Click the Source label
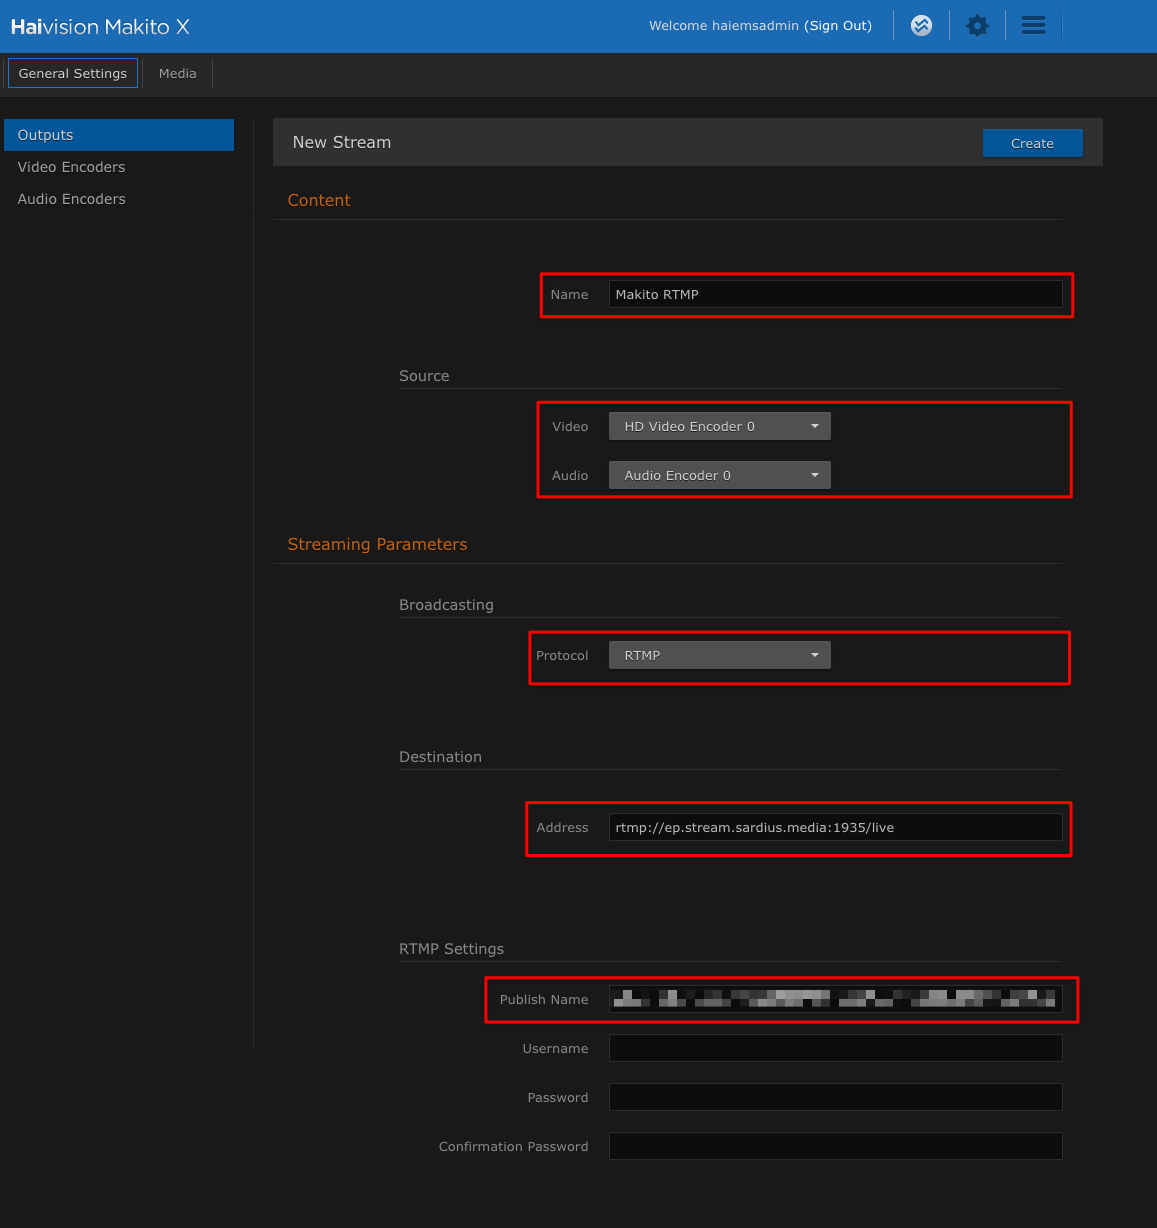This screenshot has width=1157, height=1228. (x=424, y=376)
